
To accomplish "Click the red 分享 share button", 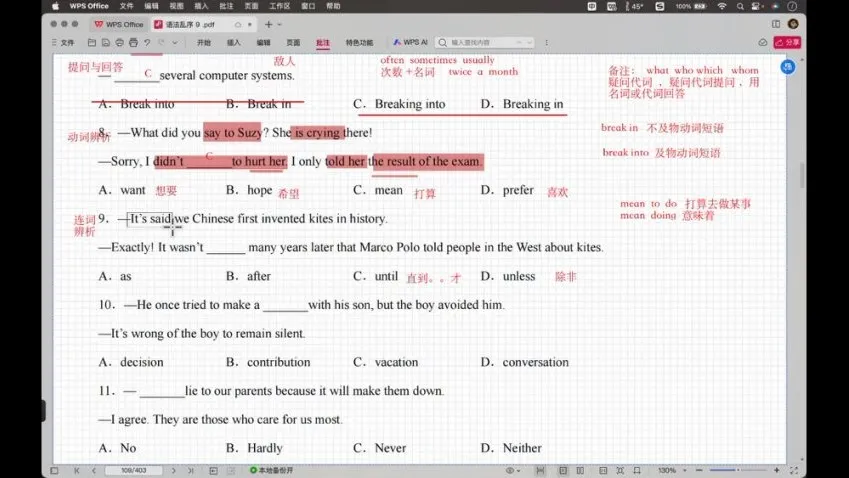I will coord(791,43).
